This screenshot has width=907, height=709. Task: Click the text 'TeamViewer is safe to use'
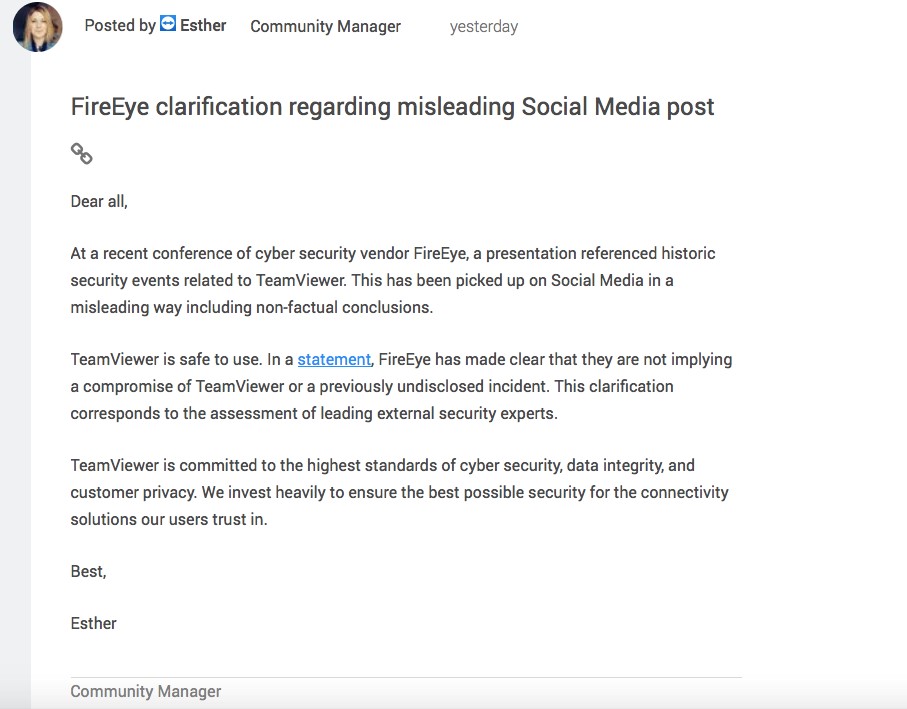(167, 359)
